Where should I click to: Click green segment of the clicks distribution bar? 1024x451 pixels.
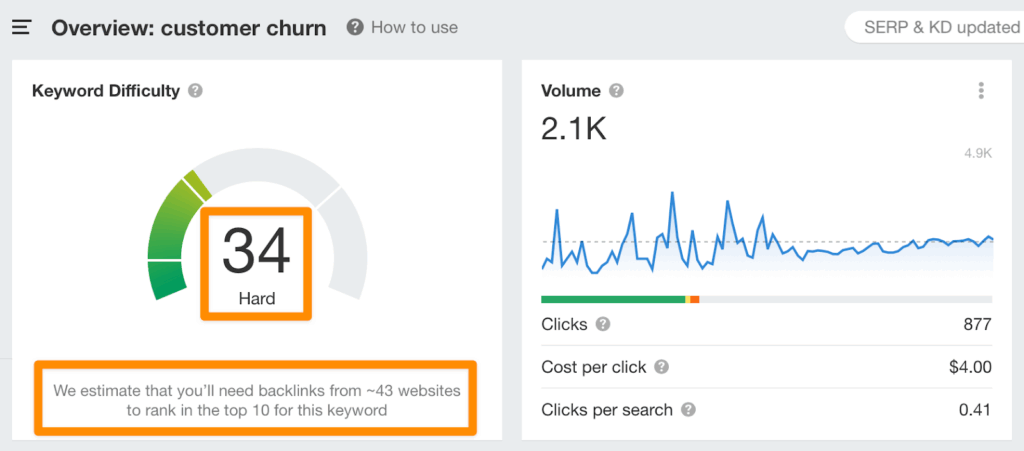(x=612, y=299)
